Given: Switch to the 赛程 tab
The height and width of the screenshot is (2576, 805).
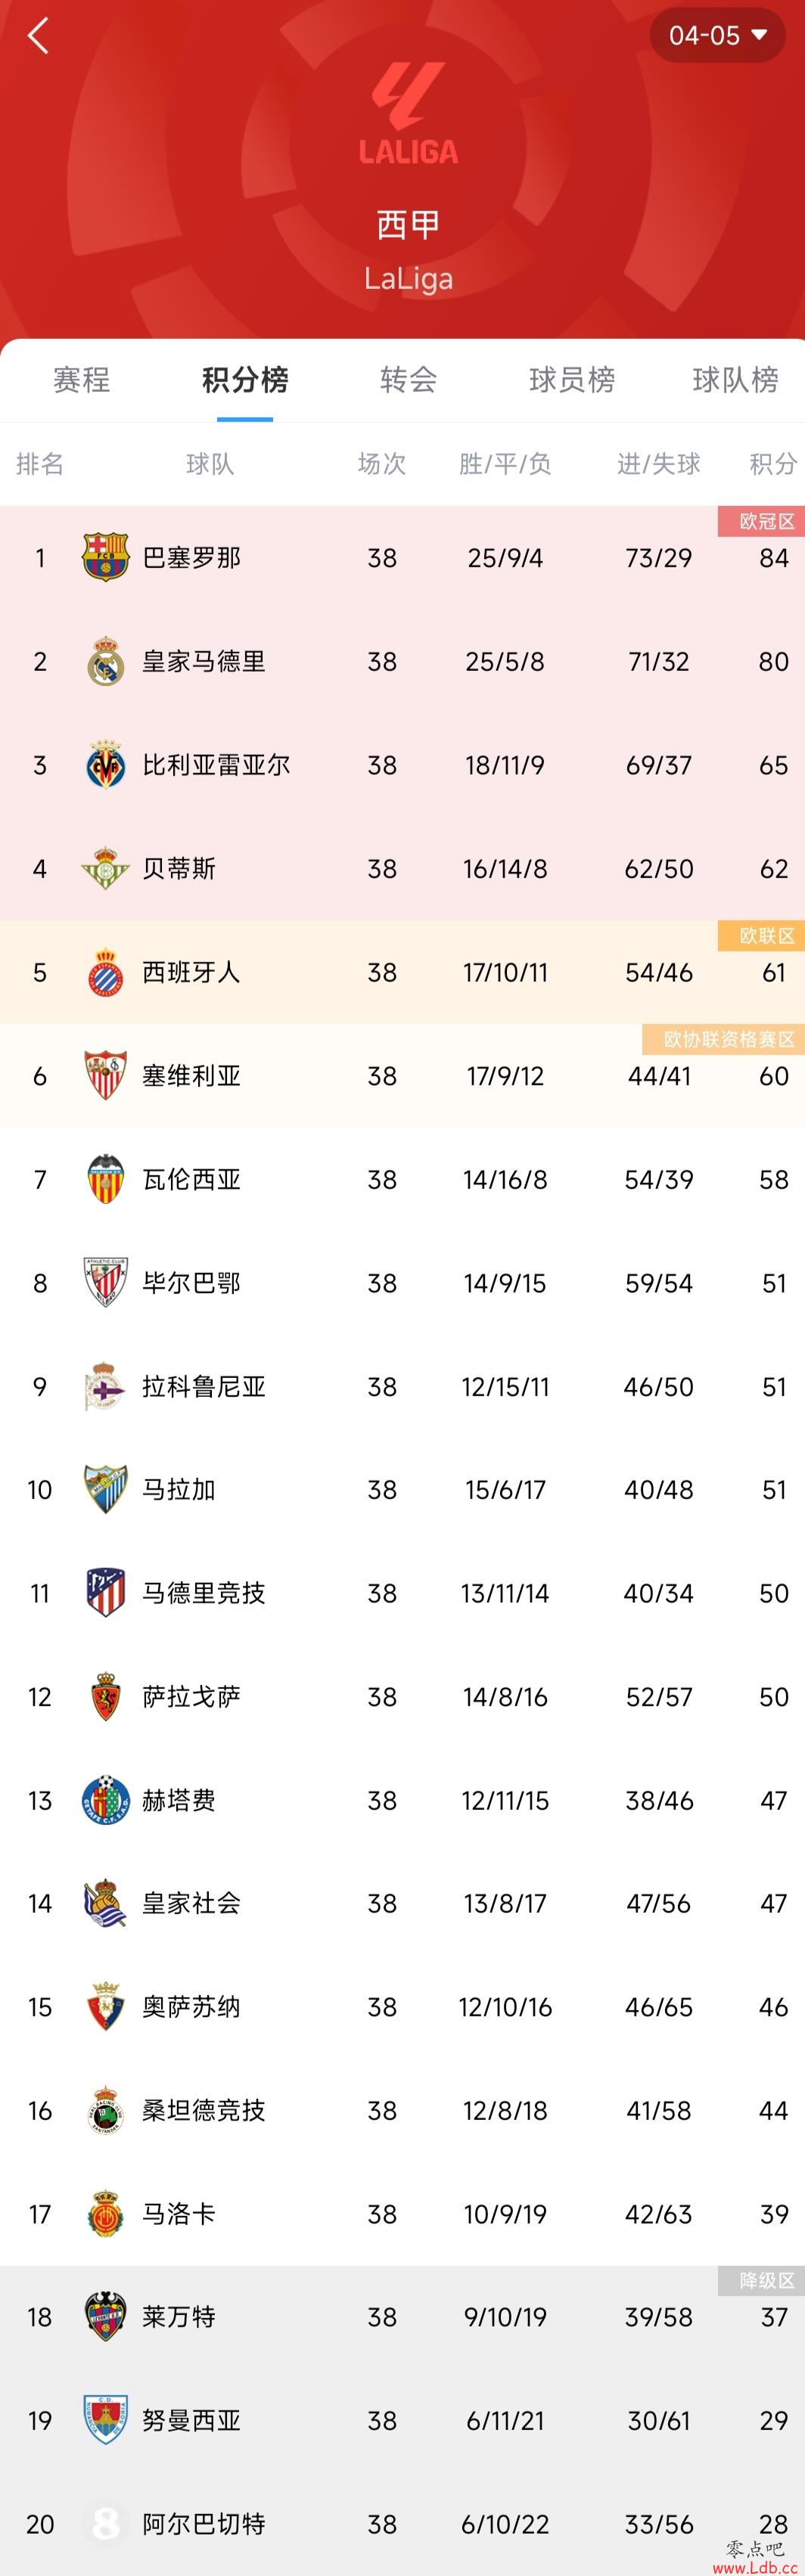Looking at the screenshot, I should pyautogui.click(x=82, y=380).
